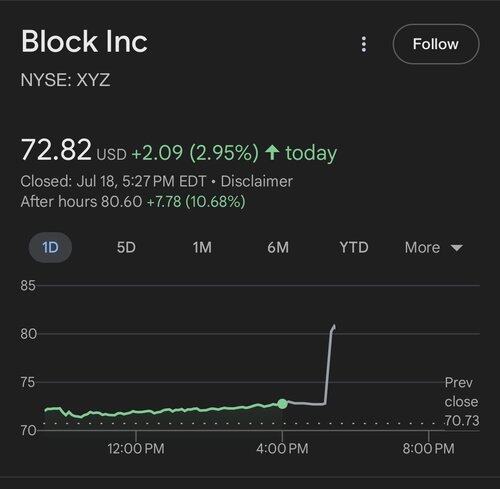Select the 1D time range tab
The image size is (500, 489).
tap(50, 248)
